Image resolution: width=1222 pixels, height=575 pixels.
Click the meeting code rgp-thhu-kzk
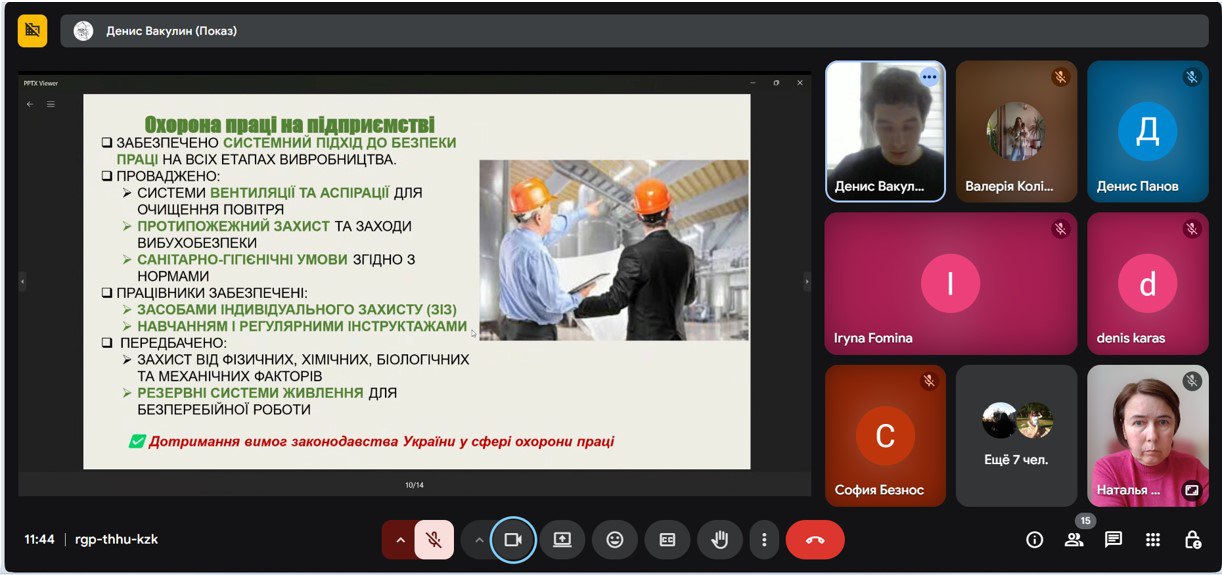pos(116,539)
